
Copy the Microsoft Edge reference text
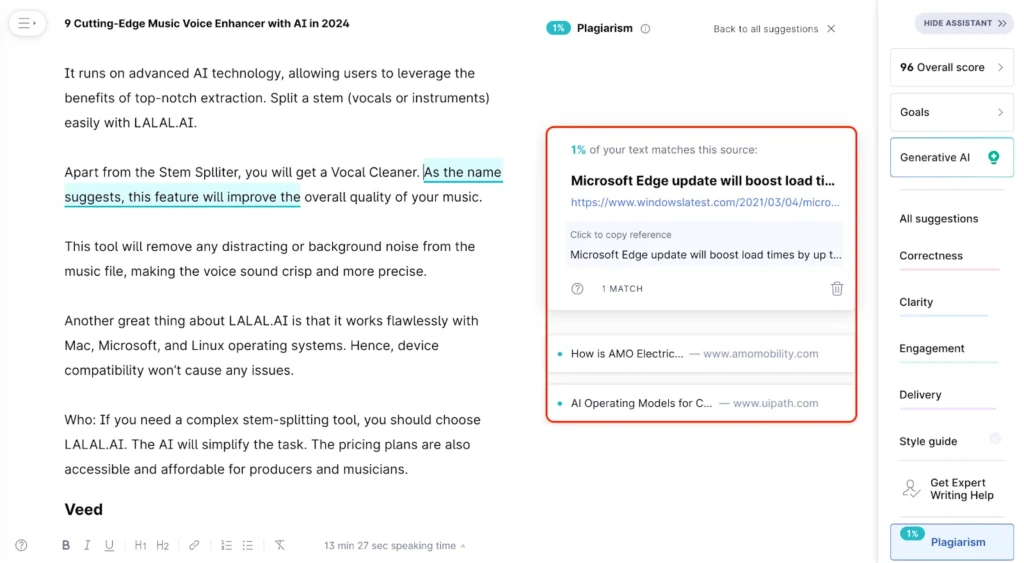point(705,255)
